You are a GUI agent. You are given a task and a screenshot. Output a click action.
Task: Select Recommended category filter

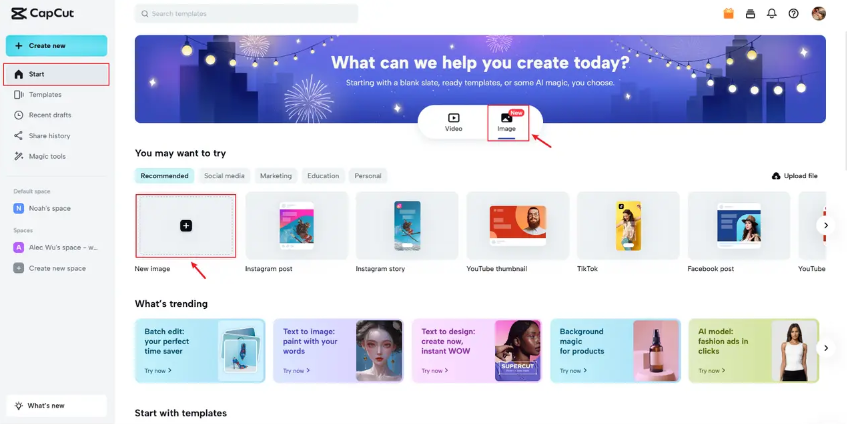point(164,176)
